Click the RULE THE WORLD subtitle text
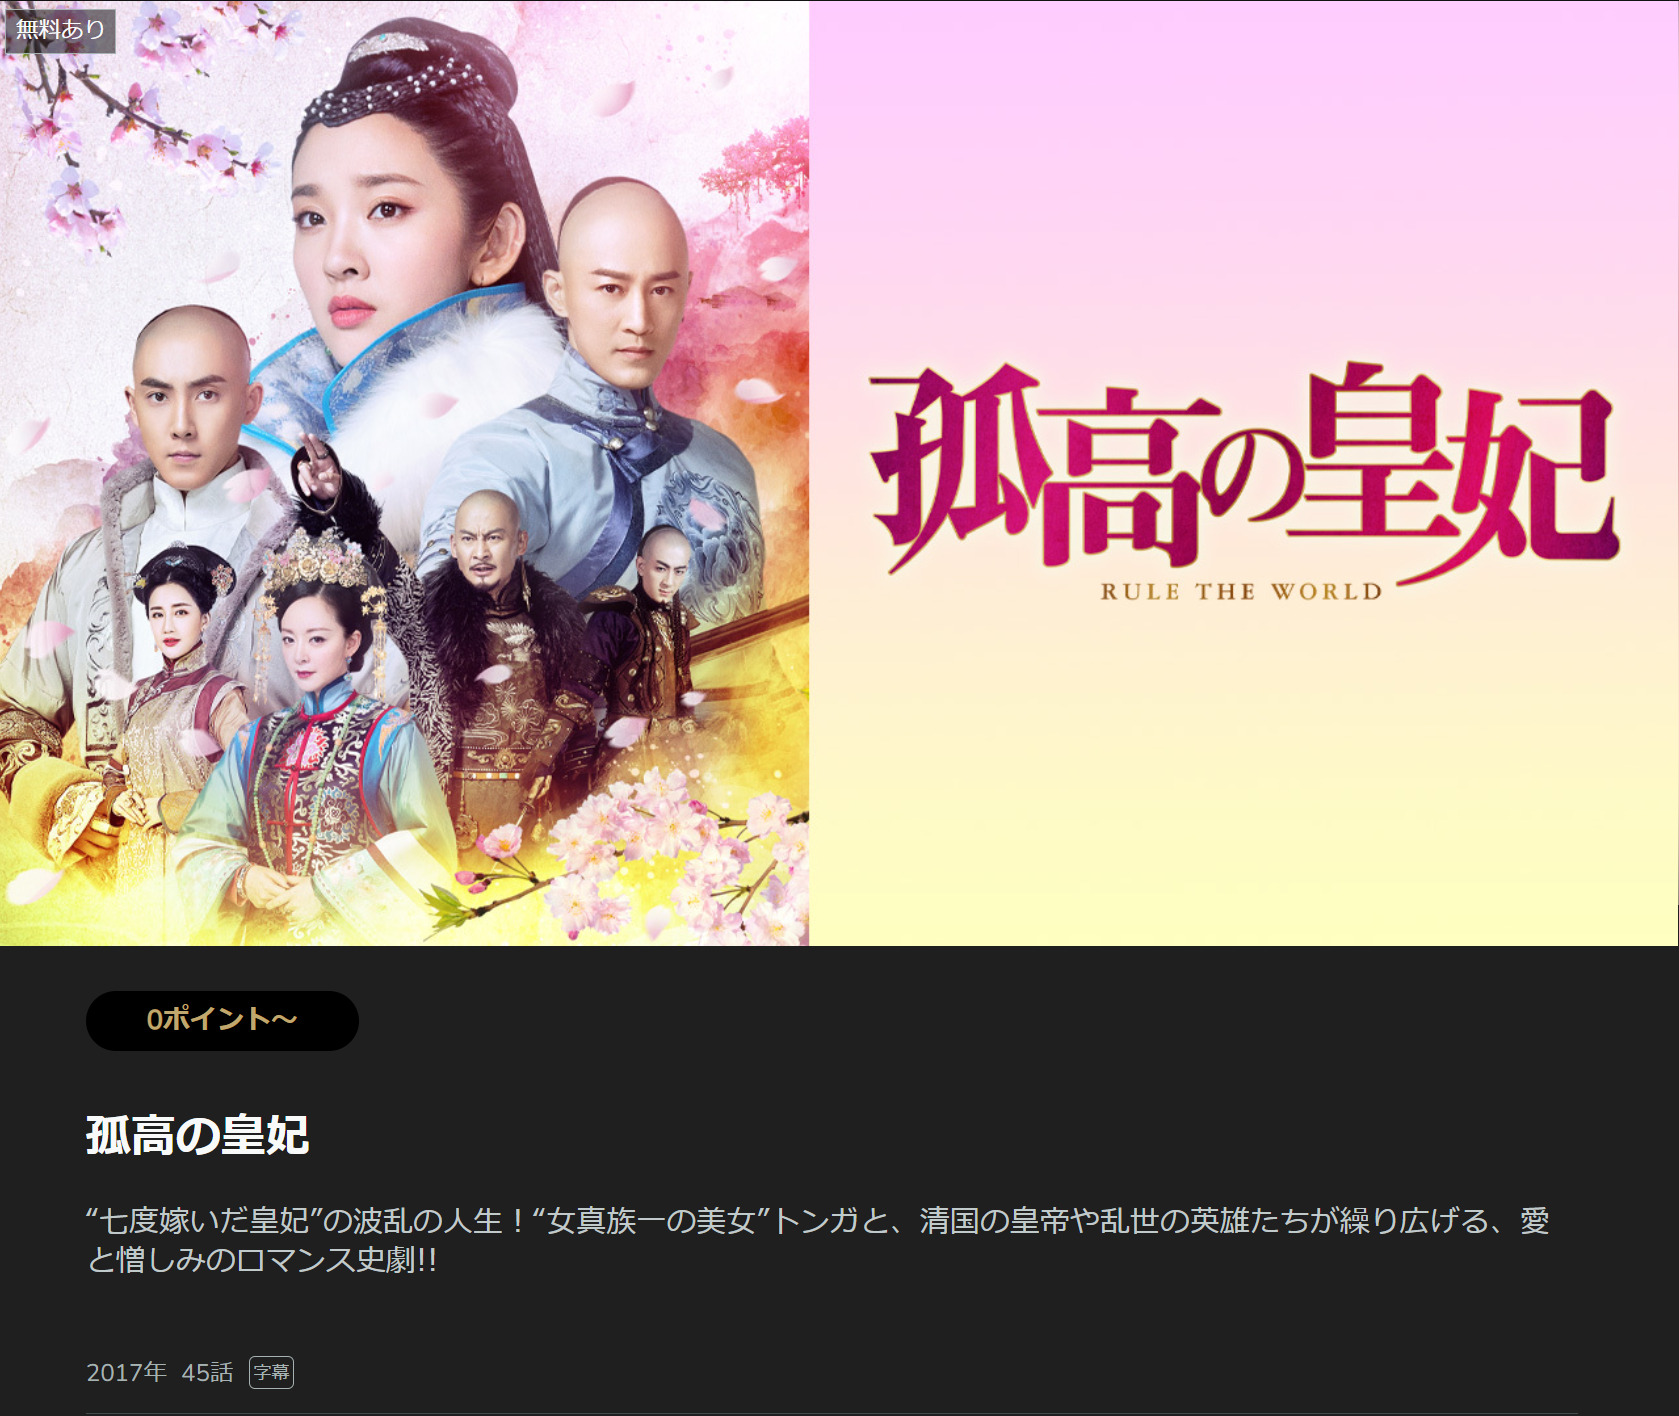This screenshot has height=1416, width=1679. click(1241, 591)
